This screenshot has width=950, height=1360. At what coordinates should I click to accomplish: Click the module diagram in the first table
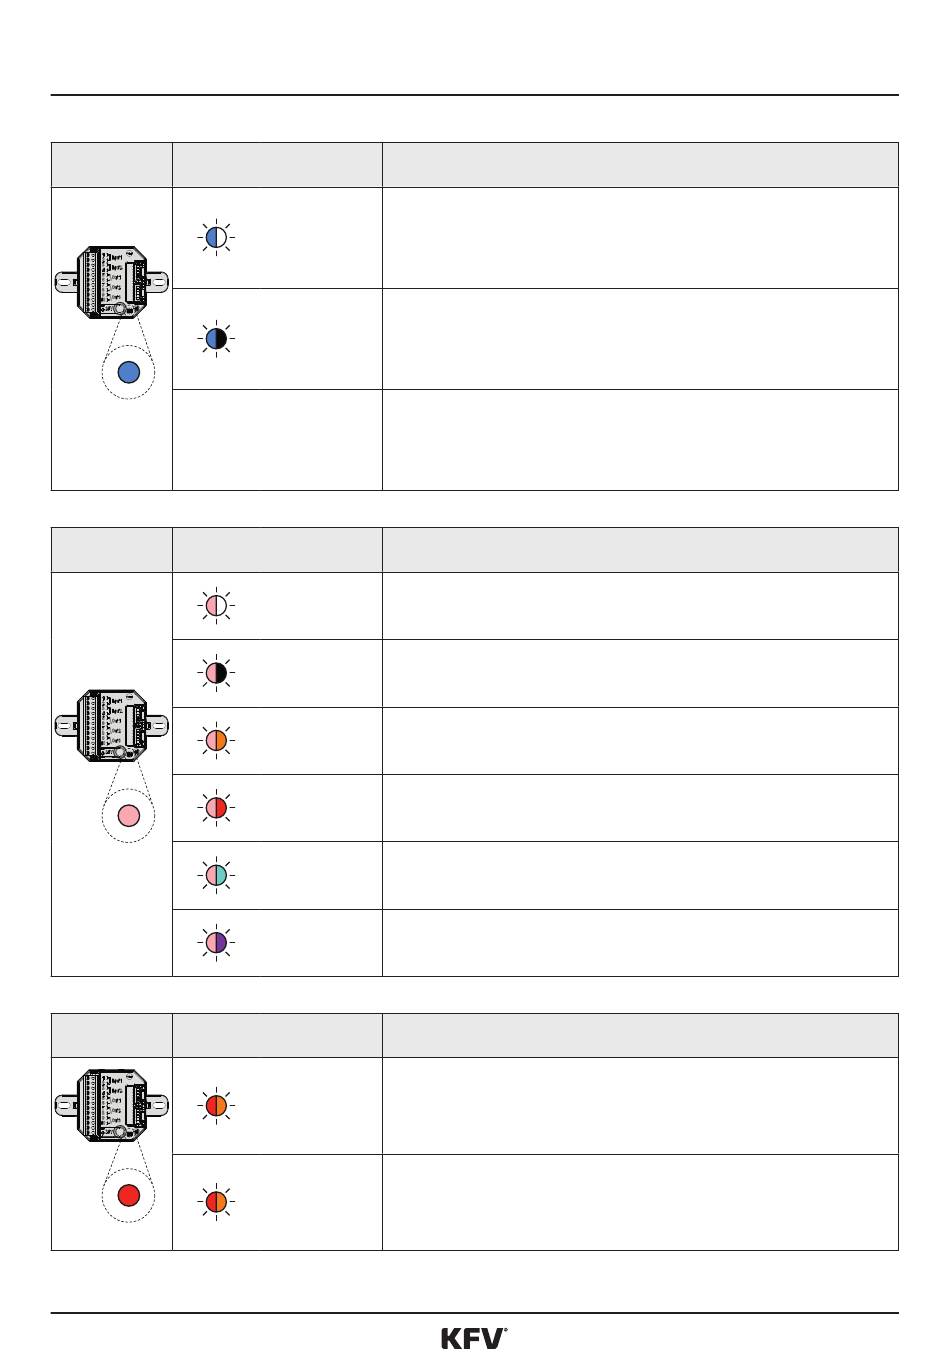(x=112, y=283)
